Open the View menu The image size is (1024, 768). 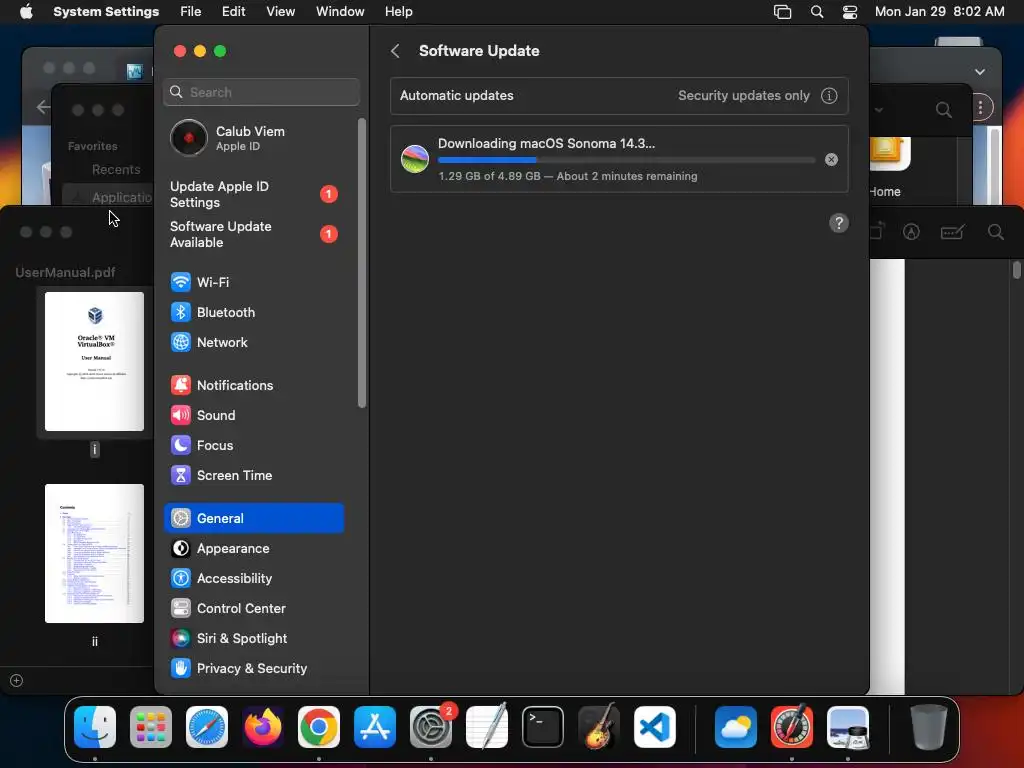[x=280, y=12]
